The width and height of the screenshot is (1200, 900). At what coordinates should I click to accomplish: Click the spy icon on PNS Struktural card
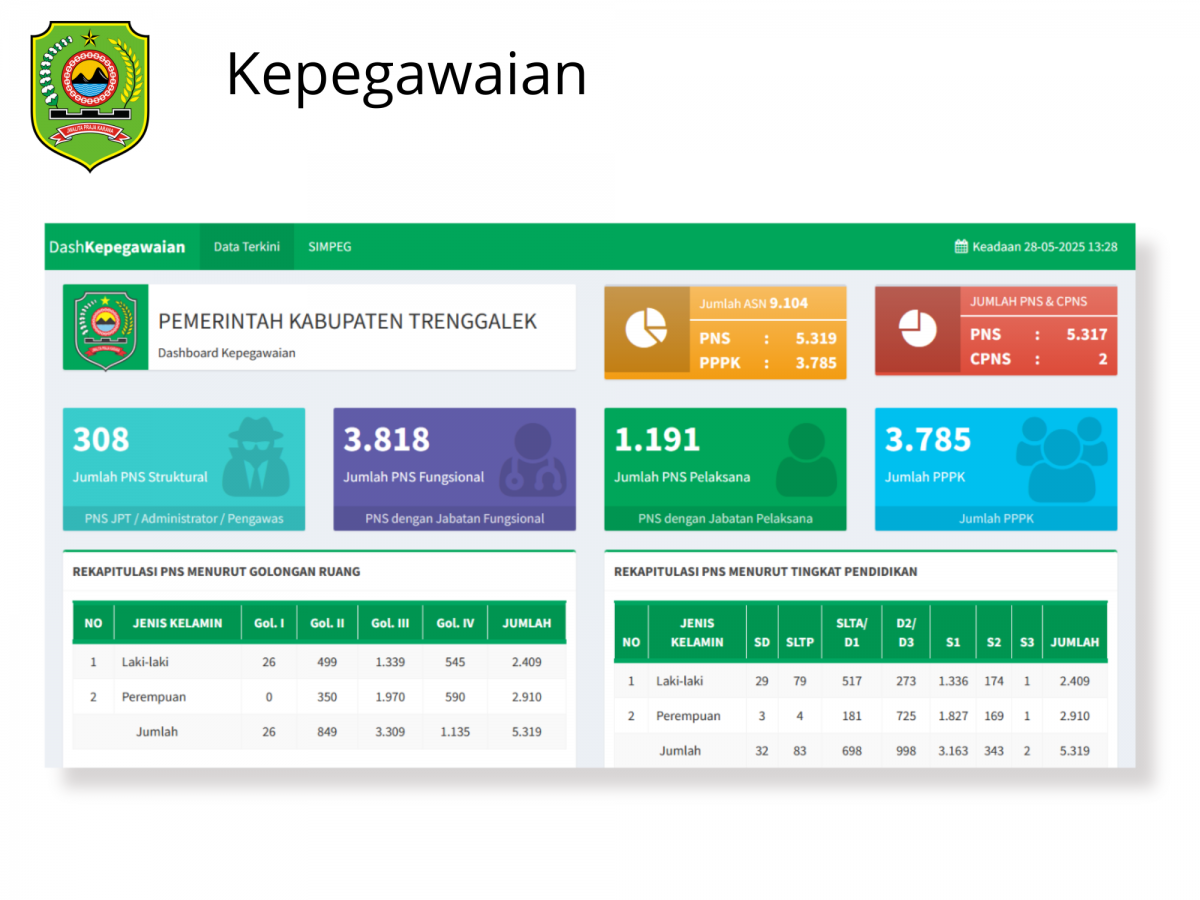[x=259, y=458]
